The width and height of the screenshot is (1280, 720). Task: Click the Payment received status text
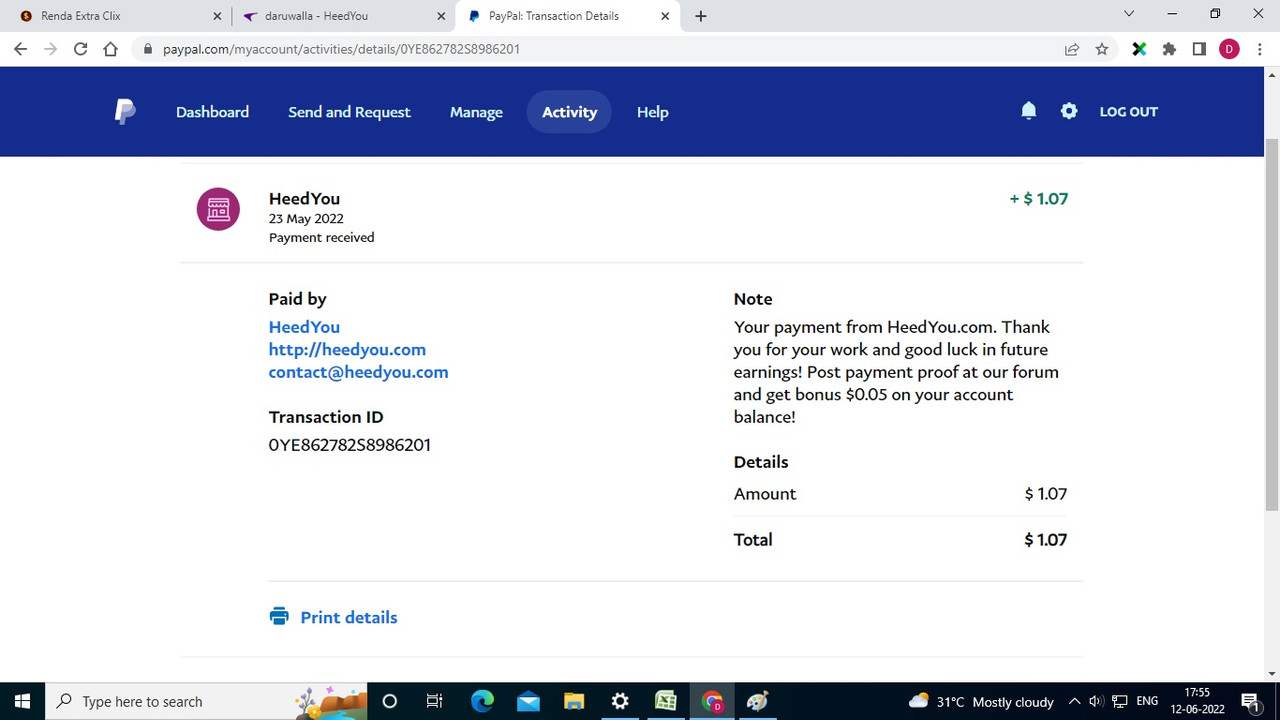click(321, 238)
